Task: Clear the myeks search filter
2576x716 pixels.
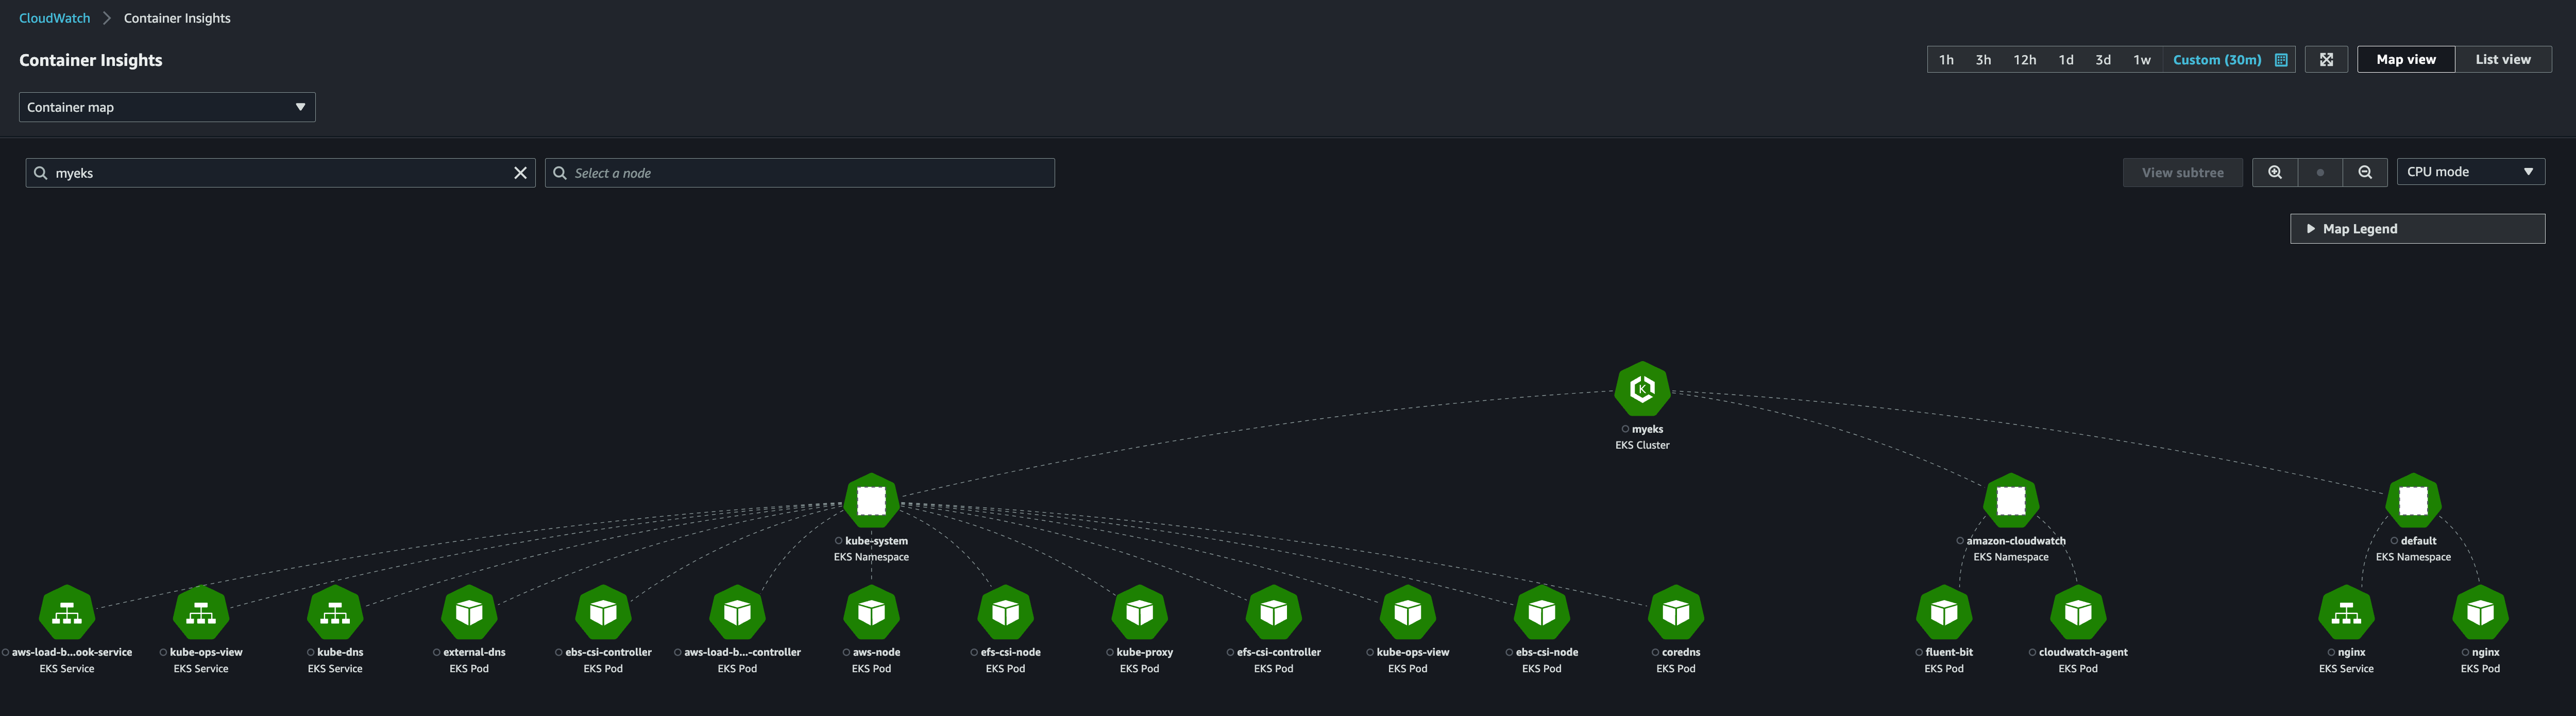Action: click(520, 173)
